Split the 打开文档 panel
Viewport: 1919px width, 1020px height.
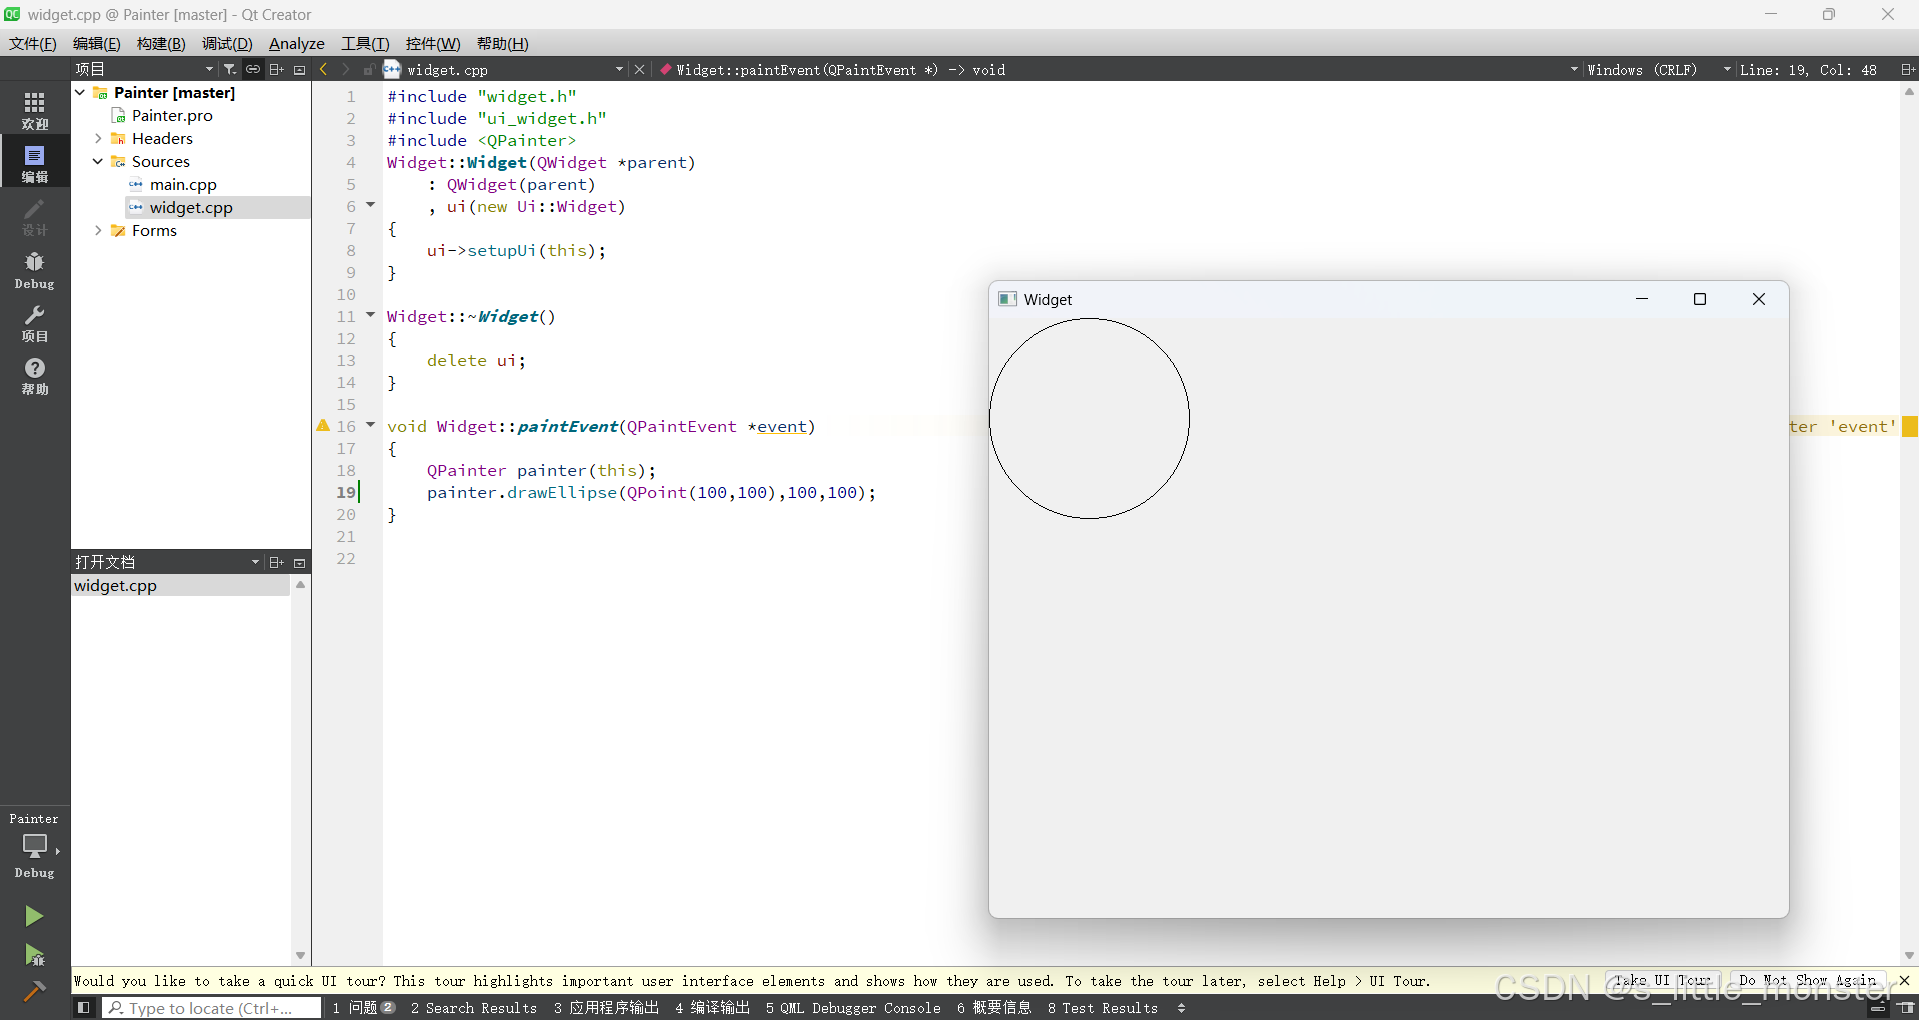click(277, 562)
